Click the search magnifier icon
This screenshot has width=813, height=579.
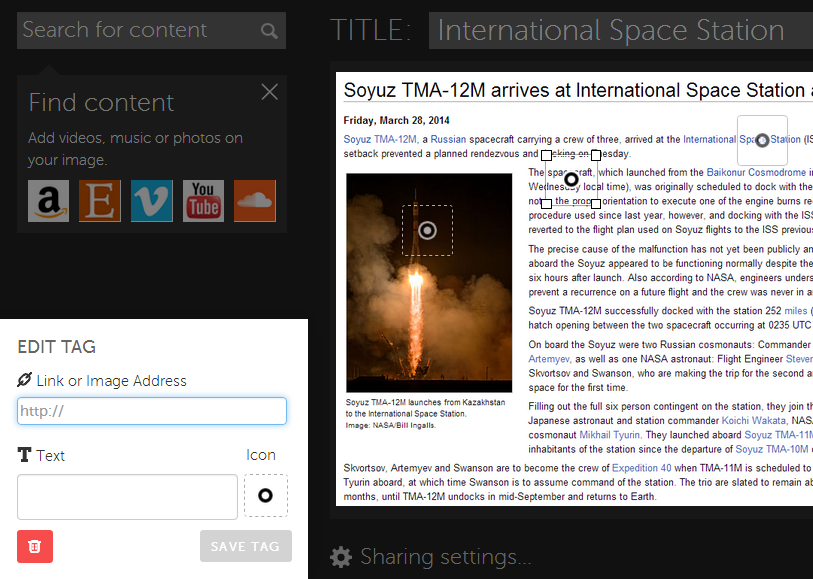pyautogui.click(x=269, y=31)
